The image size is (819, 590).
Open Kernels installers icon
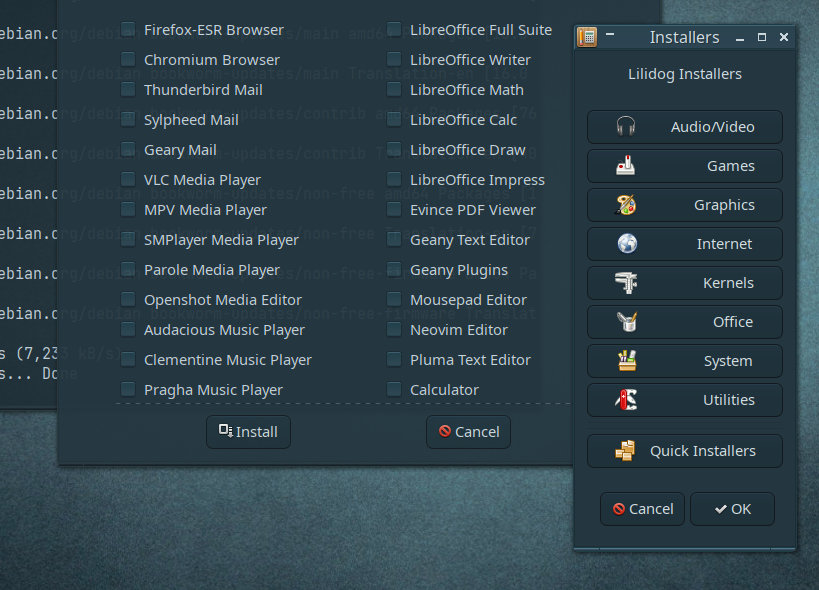coord(625,283)
